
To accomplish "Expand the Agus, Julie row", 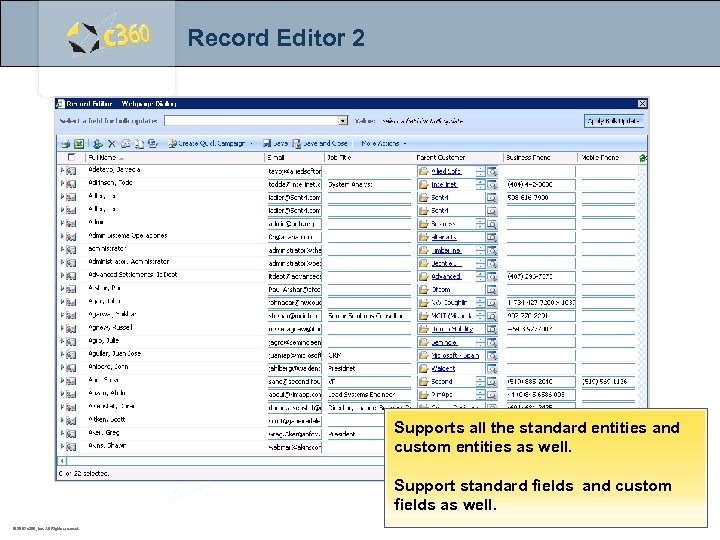I will coord(62,341).
